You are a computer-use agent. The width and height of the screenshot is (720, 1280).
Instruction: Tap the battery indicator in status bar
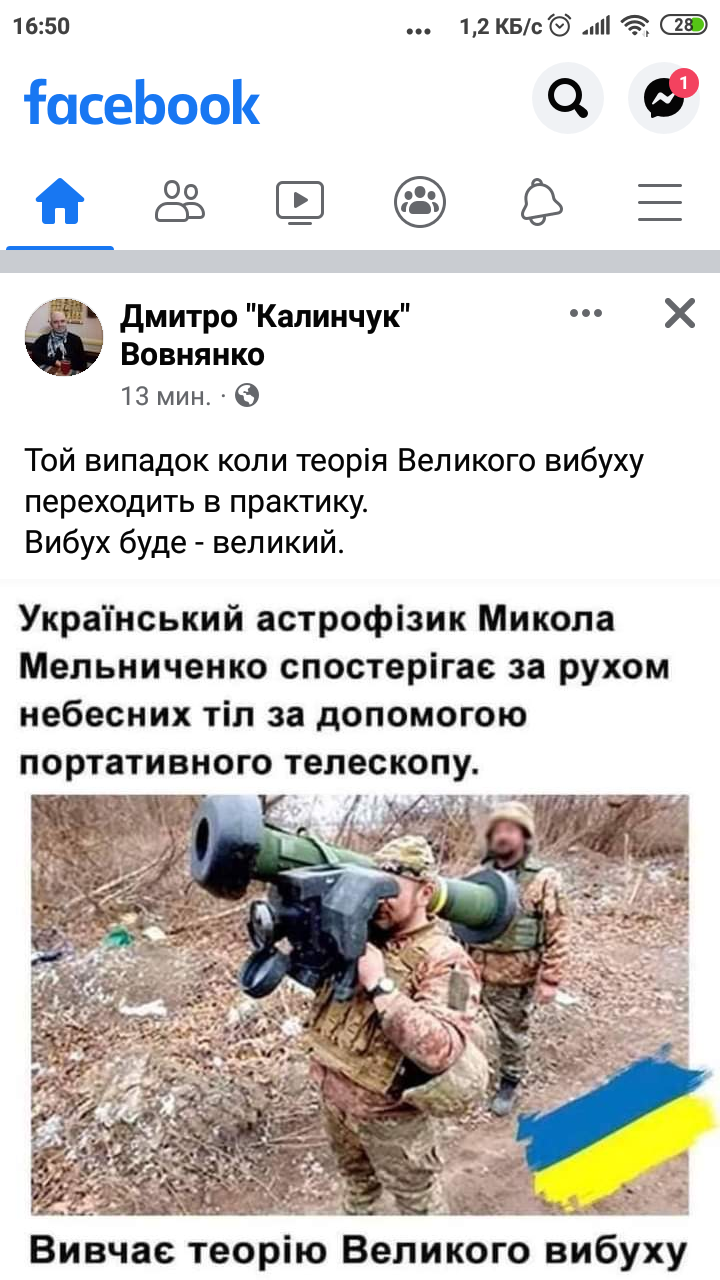682,26
